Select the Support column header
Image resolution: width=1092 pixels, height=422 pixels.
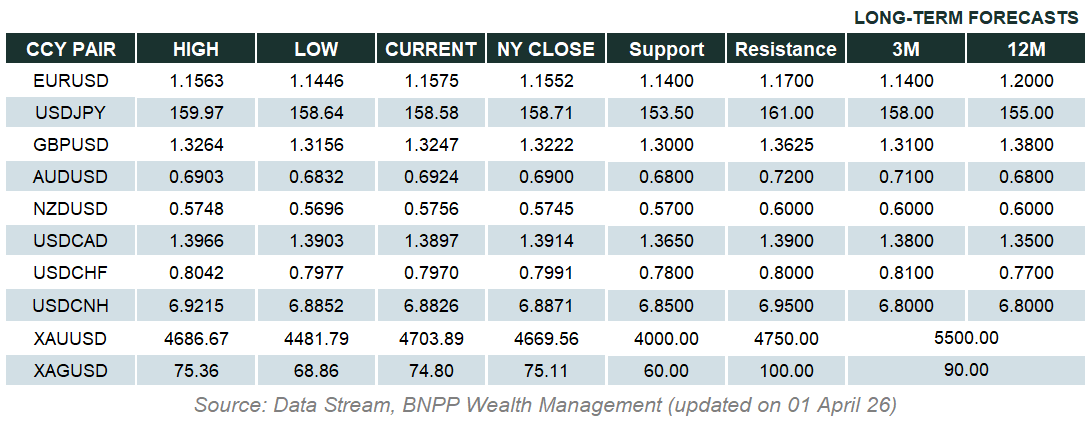click(667, 49)
